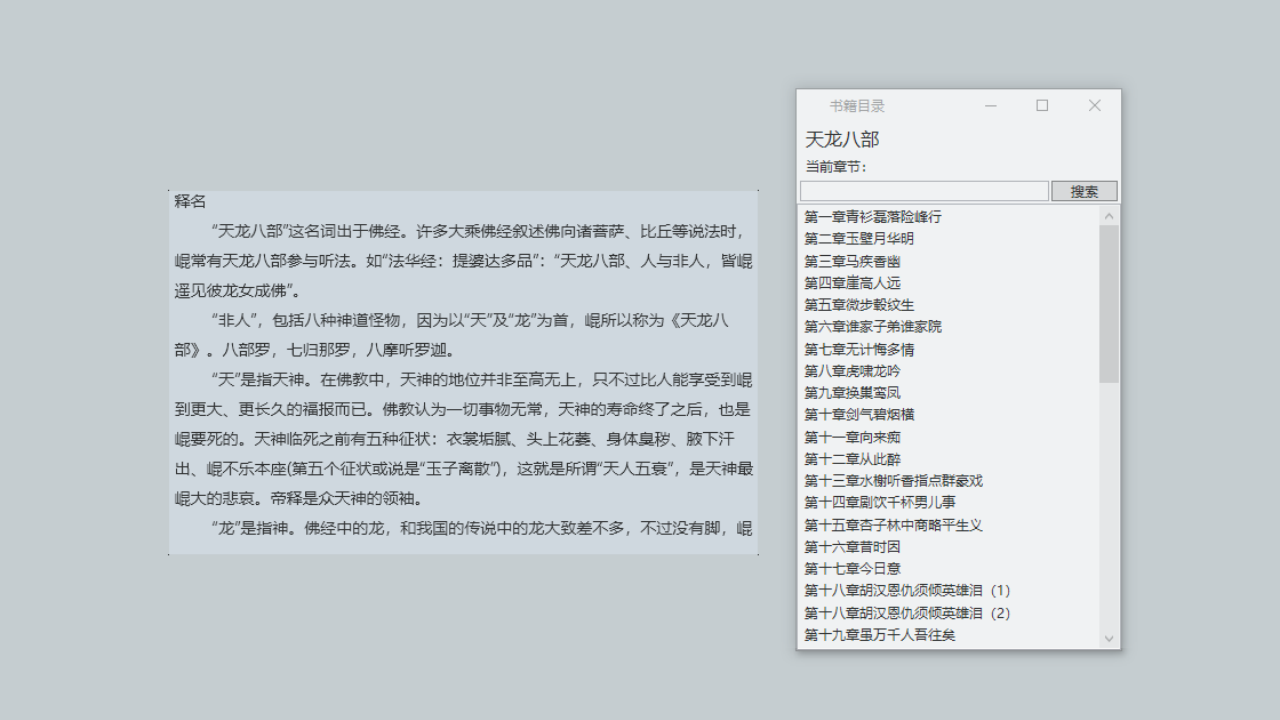Minimize the 书籍目录 window
The height and width of the screenshot is (720, 1280).
click(990, 105)
